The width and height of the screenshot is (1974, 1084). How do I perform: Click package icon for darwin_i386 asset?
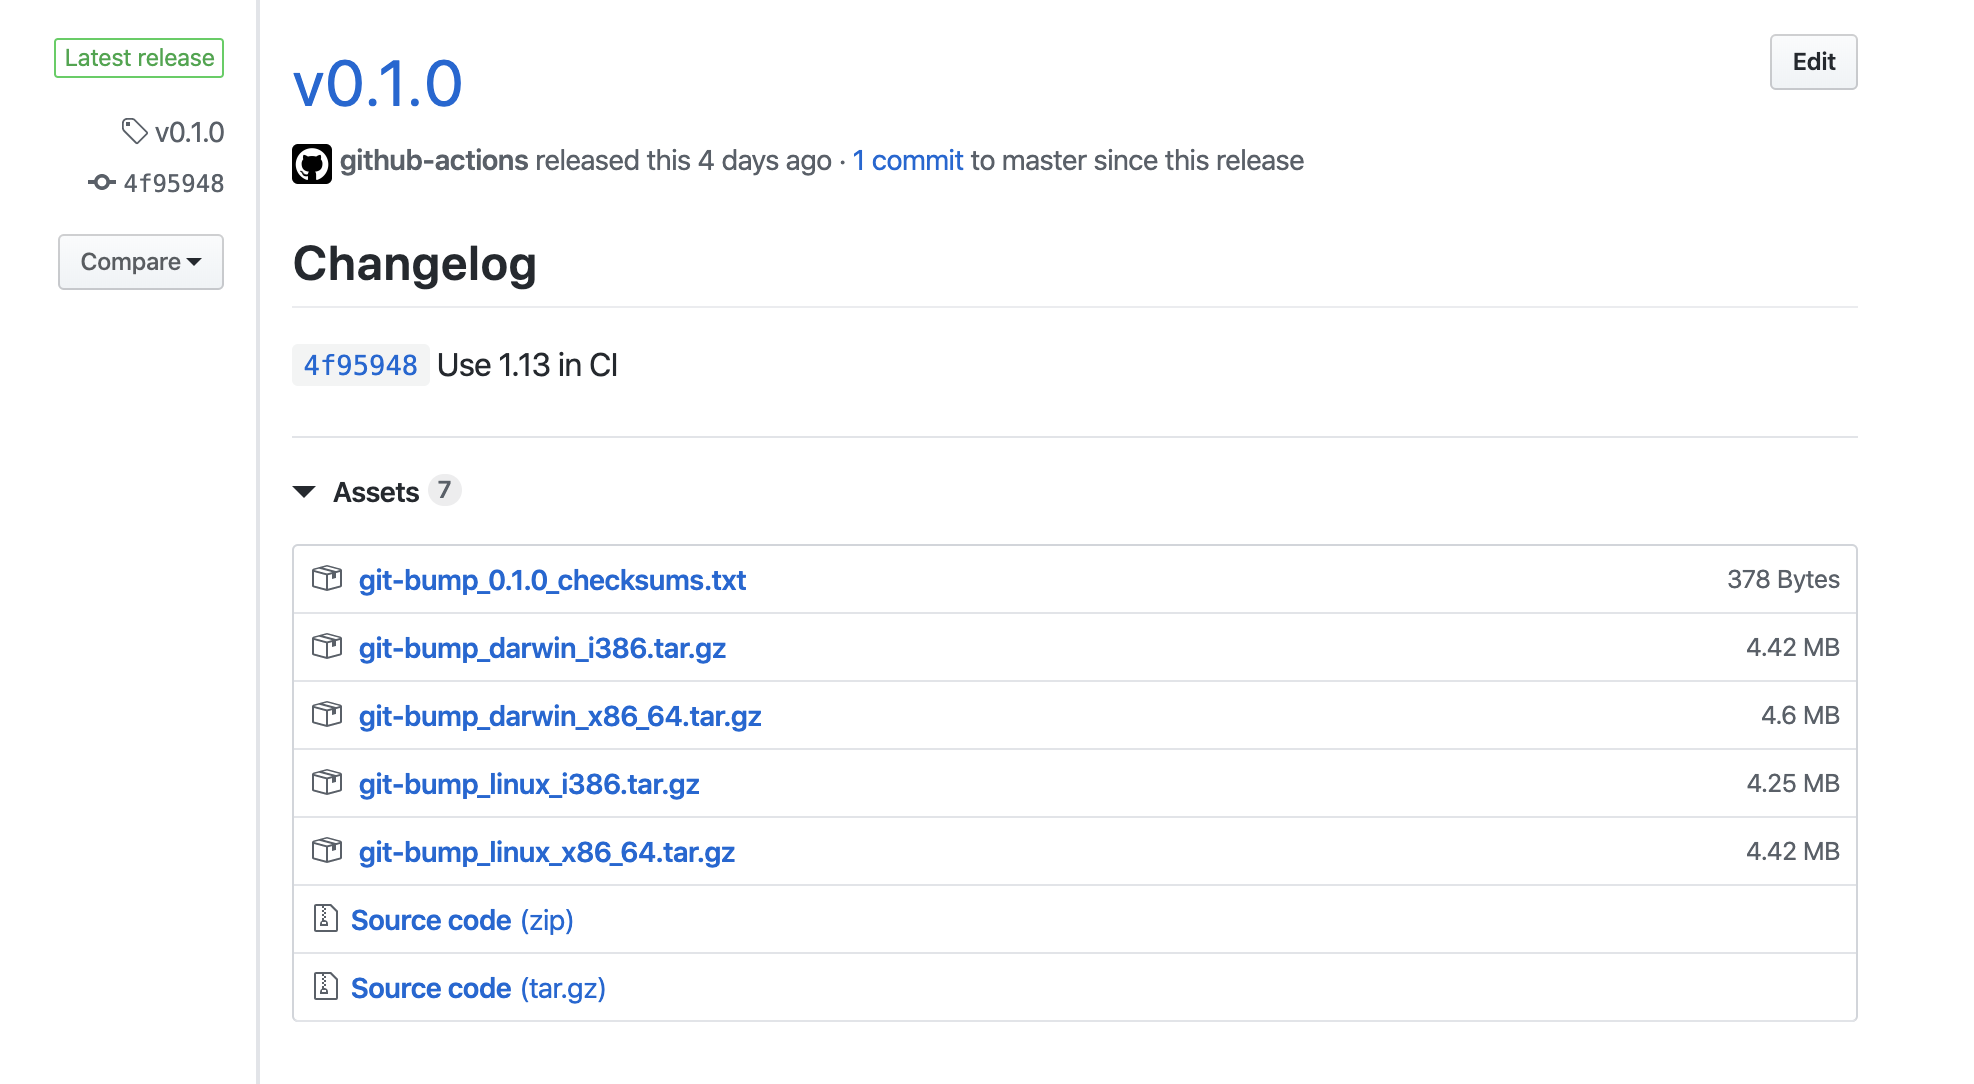[326, 647]
